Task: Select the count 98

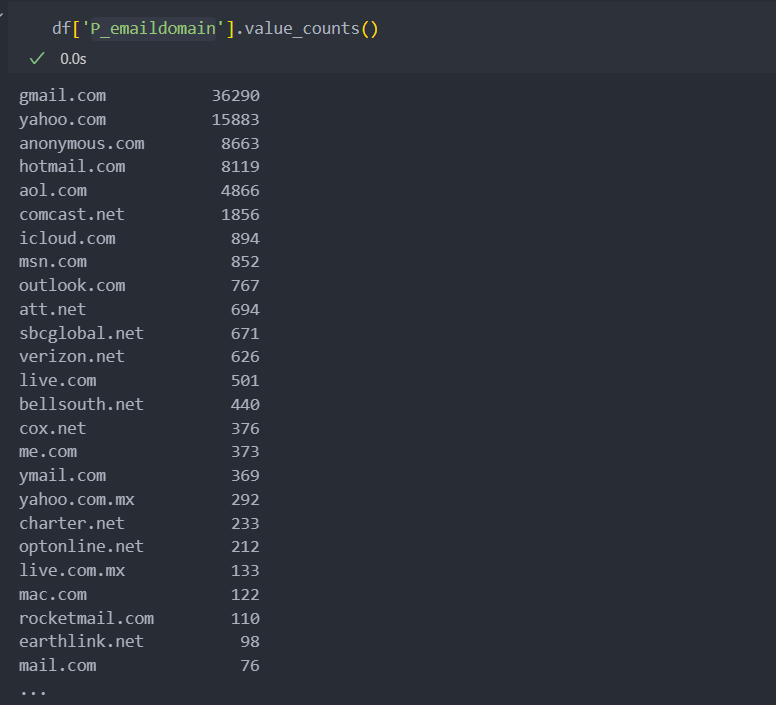Action: coord(250,642)
